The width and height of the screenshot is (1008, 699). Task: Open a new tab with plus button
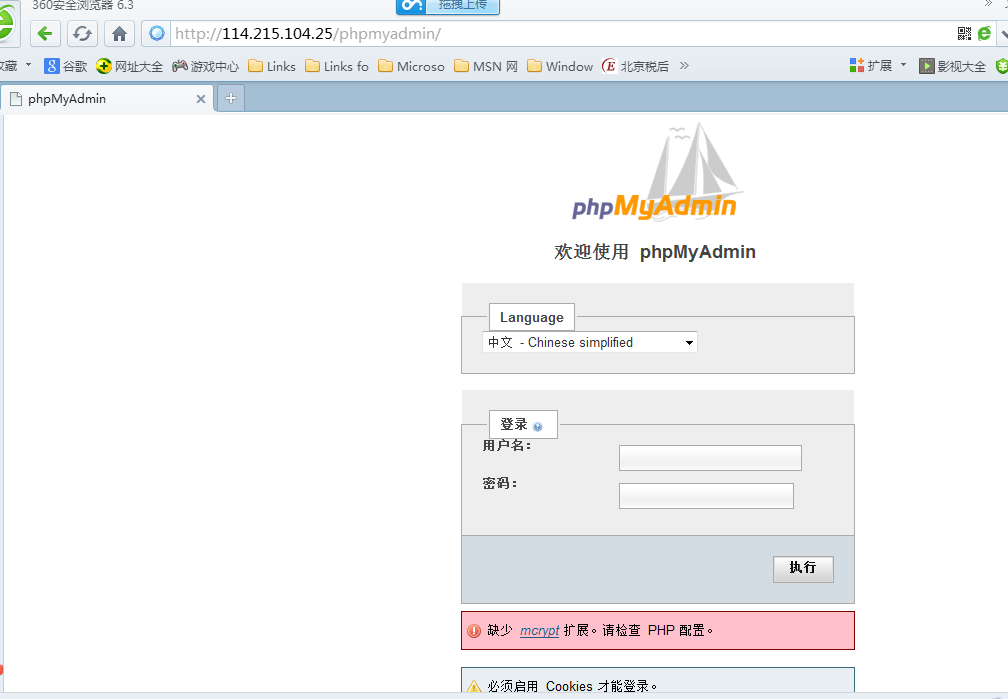[x=231, y=98]
